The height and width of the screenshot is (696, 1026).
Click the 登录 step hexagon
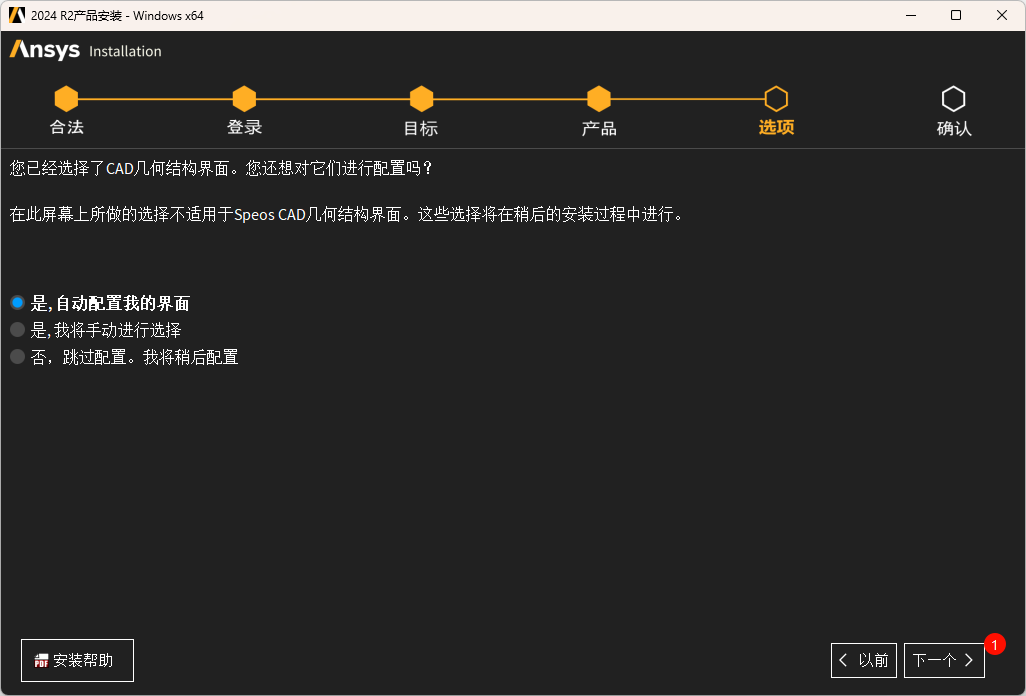tap(244, 99)
